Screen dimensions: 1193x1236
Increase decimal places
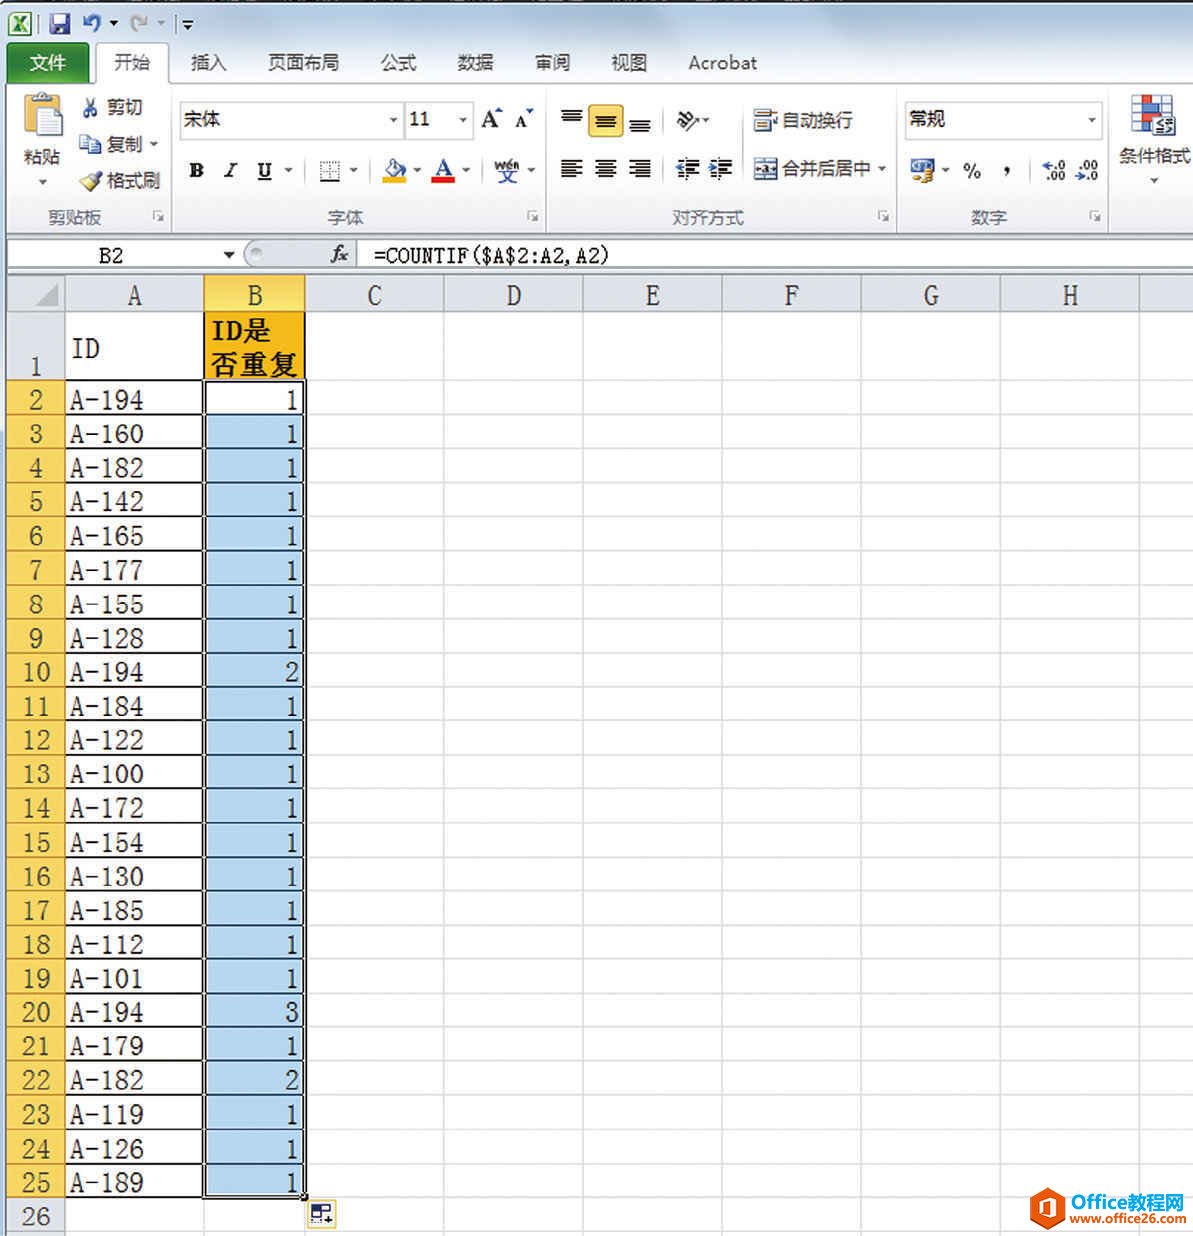[1054, 171]
